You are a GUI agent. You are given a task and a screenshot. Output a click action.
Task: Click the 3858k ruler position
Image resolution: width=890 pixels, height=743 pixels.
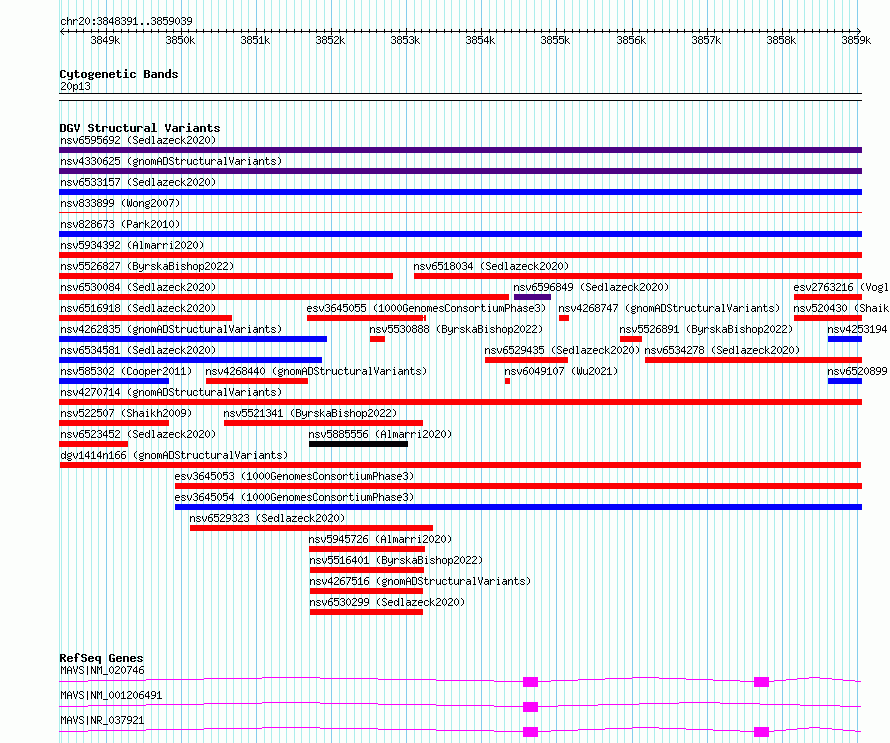pos(781,40)
